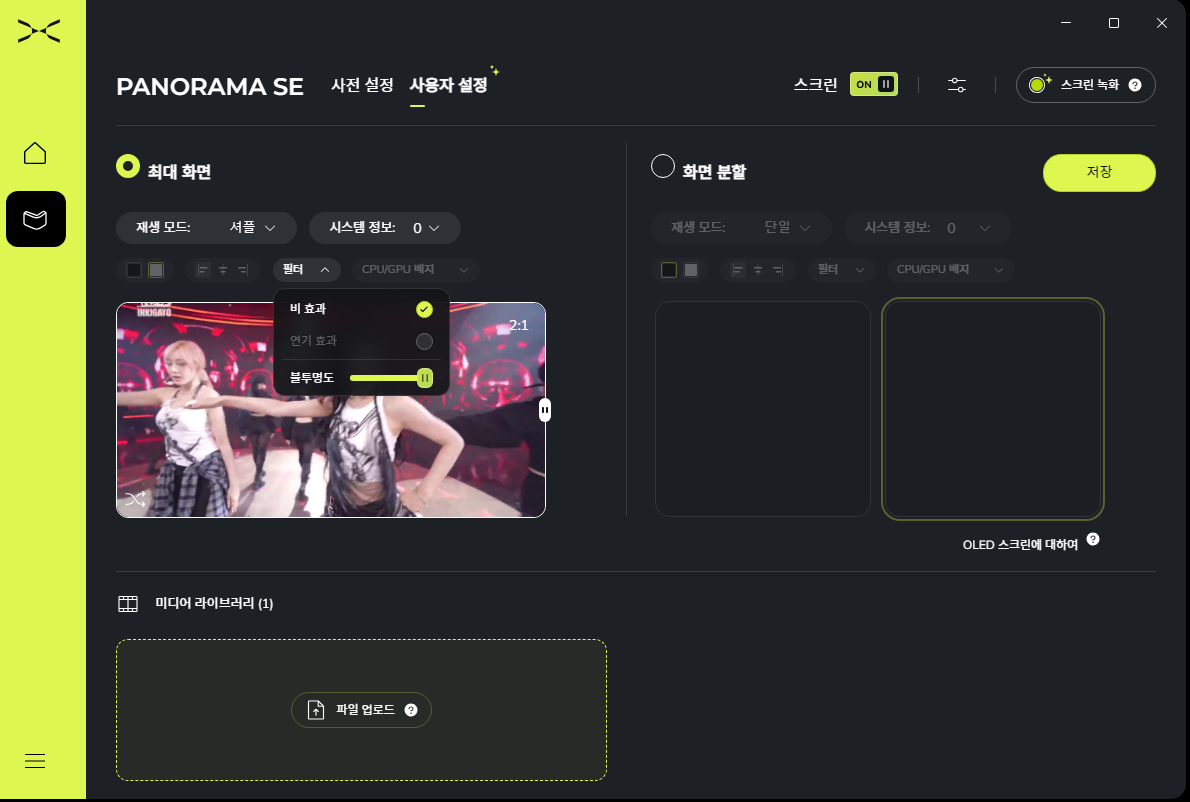The width and height of the screenshot is (1190, 802).
Task: Open the sliders settings icon in header
Action: [x=957, y=85]
